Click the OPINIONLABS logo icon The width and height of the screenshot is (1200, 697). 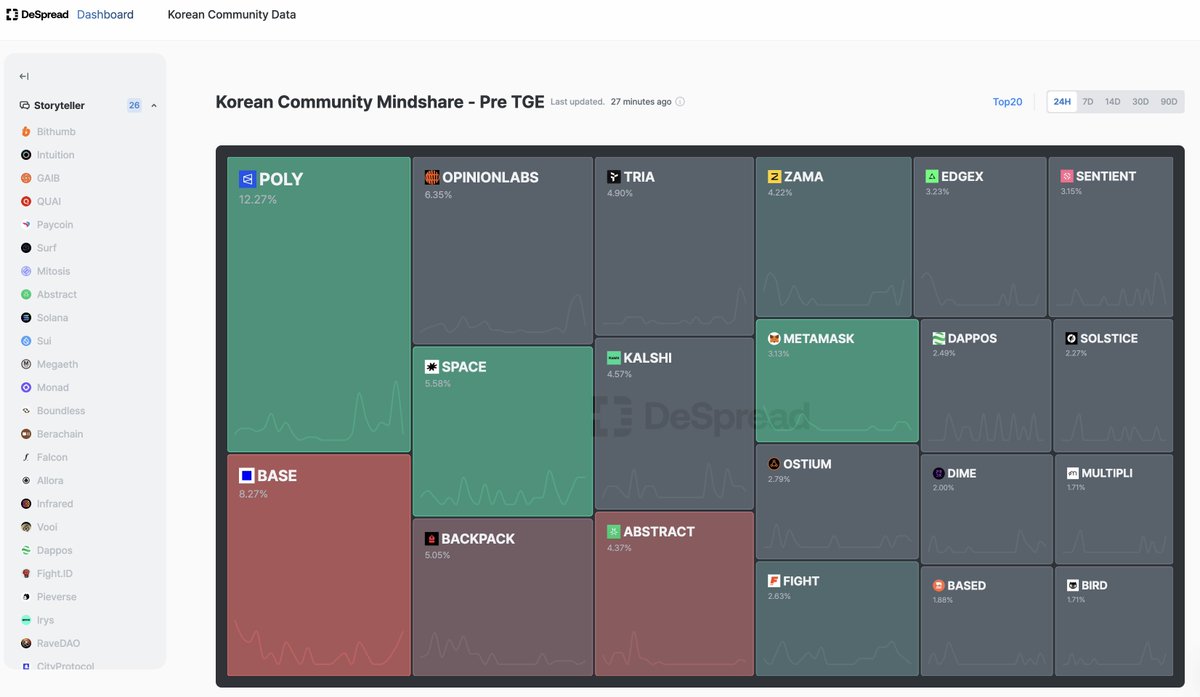432,177
